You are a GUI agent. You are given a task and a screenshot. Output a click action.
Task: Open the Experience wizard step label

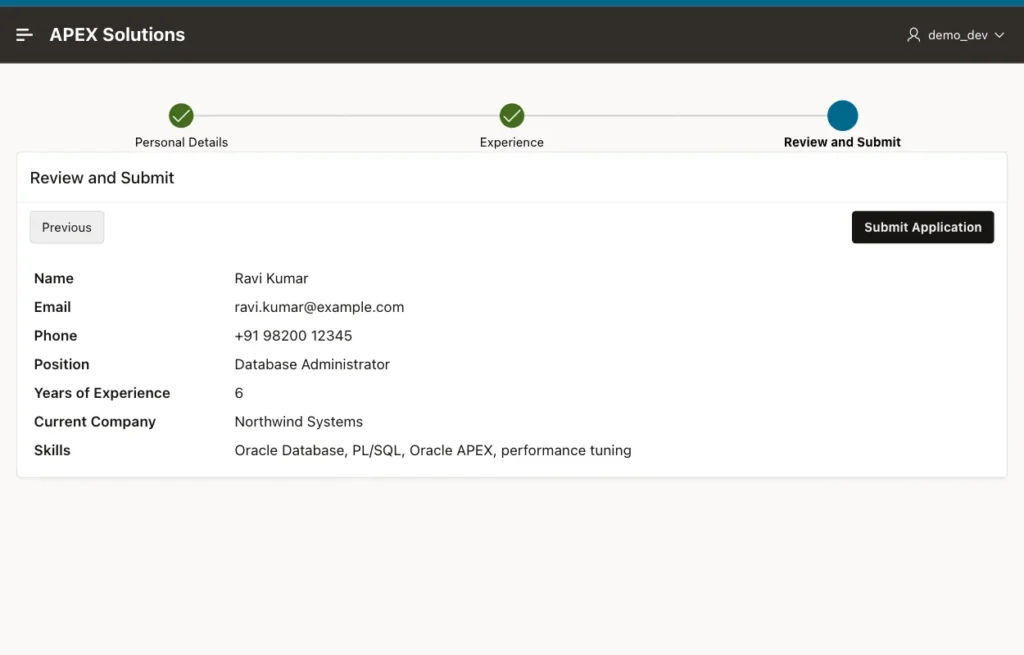point(511,142)
